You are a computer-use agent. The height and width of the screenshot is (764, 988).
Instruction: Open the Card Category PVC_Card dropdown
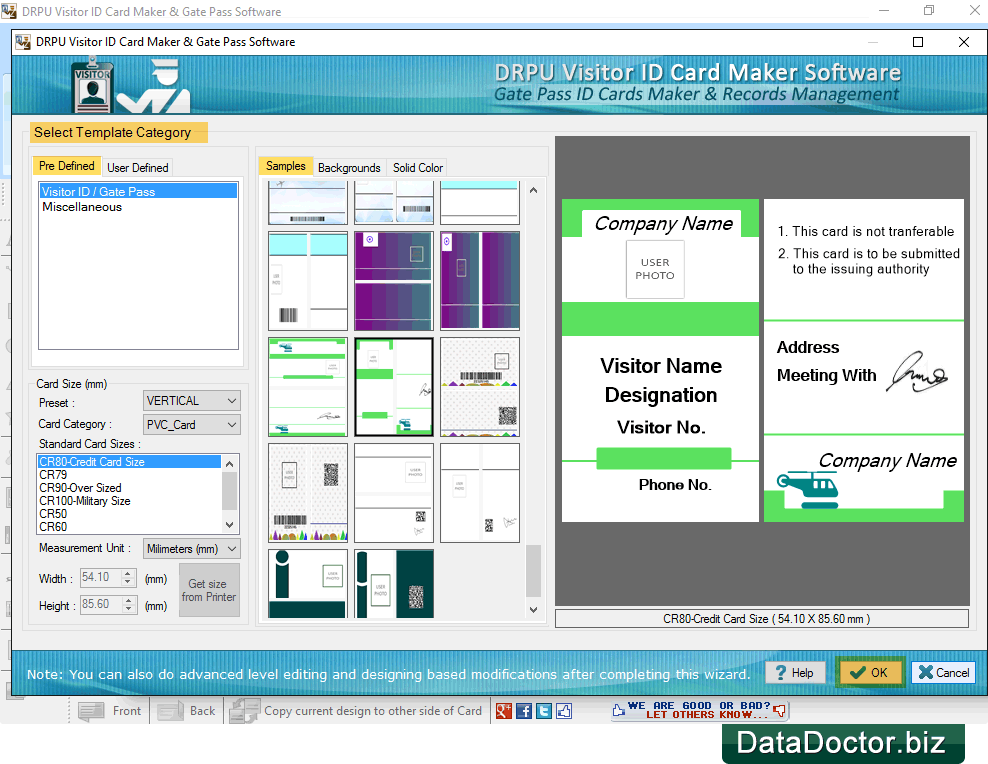click(192, 425)
